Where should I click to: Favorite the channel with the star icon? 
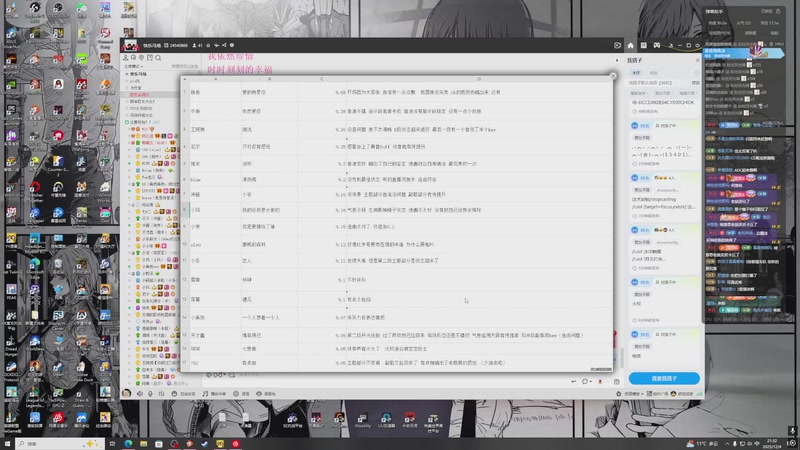(x=208, y=45)
